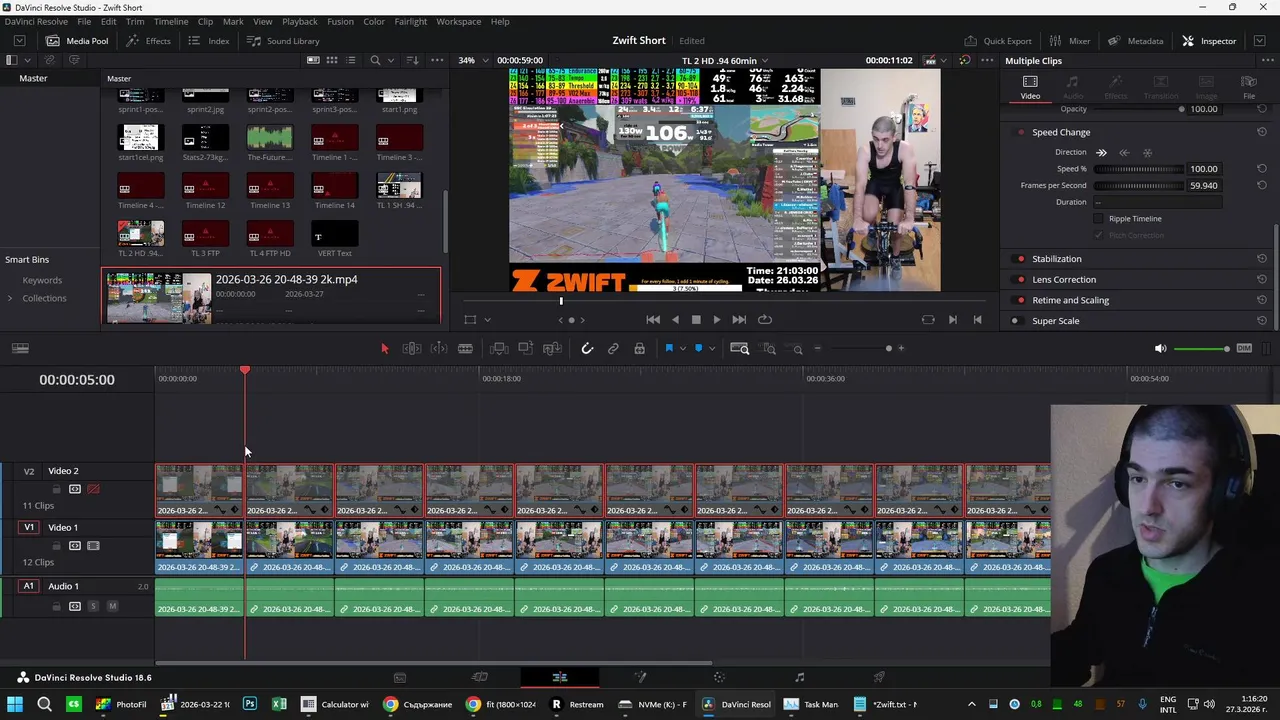Mute audio with the speaker icon
1280x720 pixels.
1160,348
